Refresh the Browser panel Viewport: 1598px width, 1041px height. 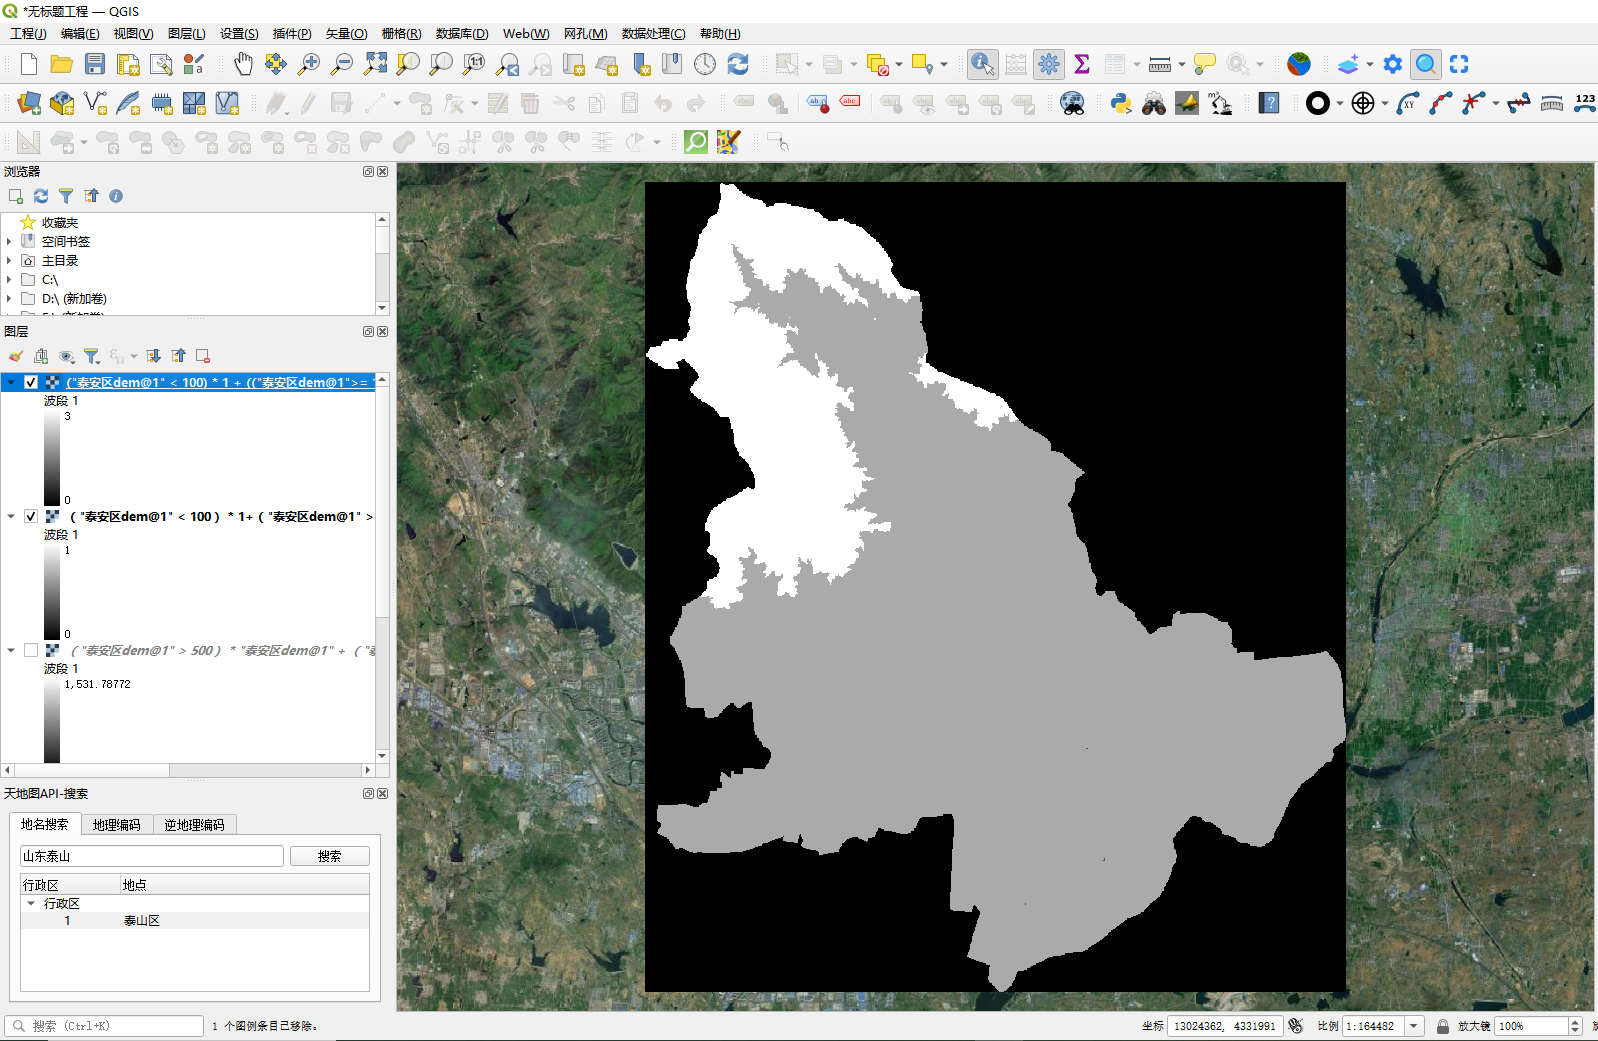41,196
